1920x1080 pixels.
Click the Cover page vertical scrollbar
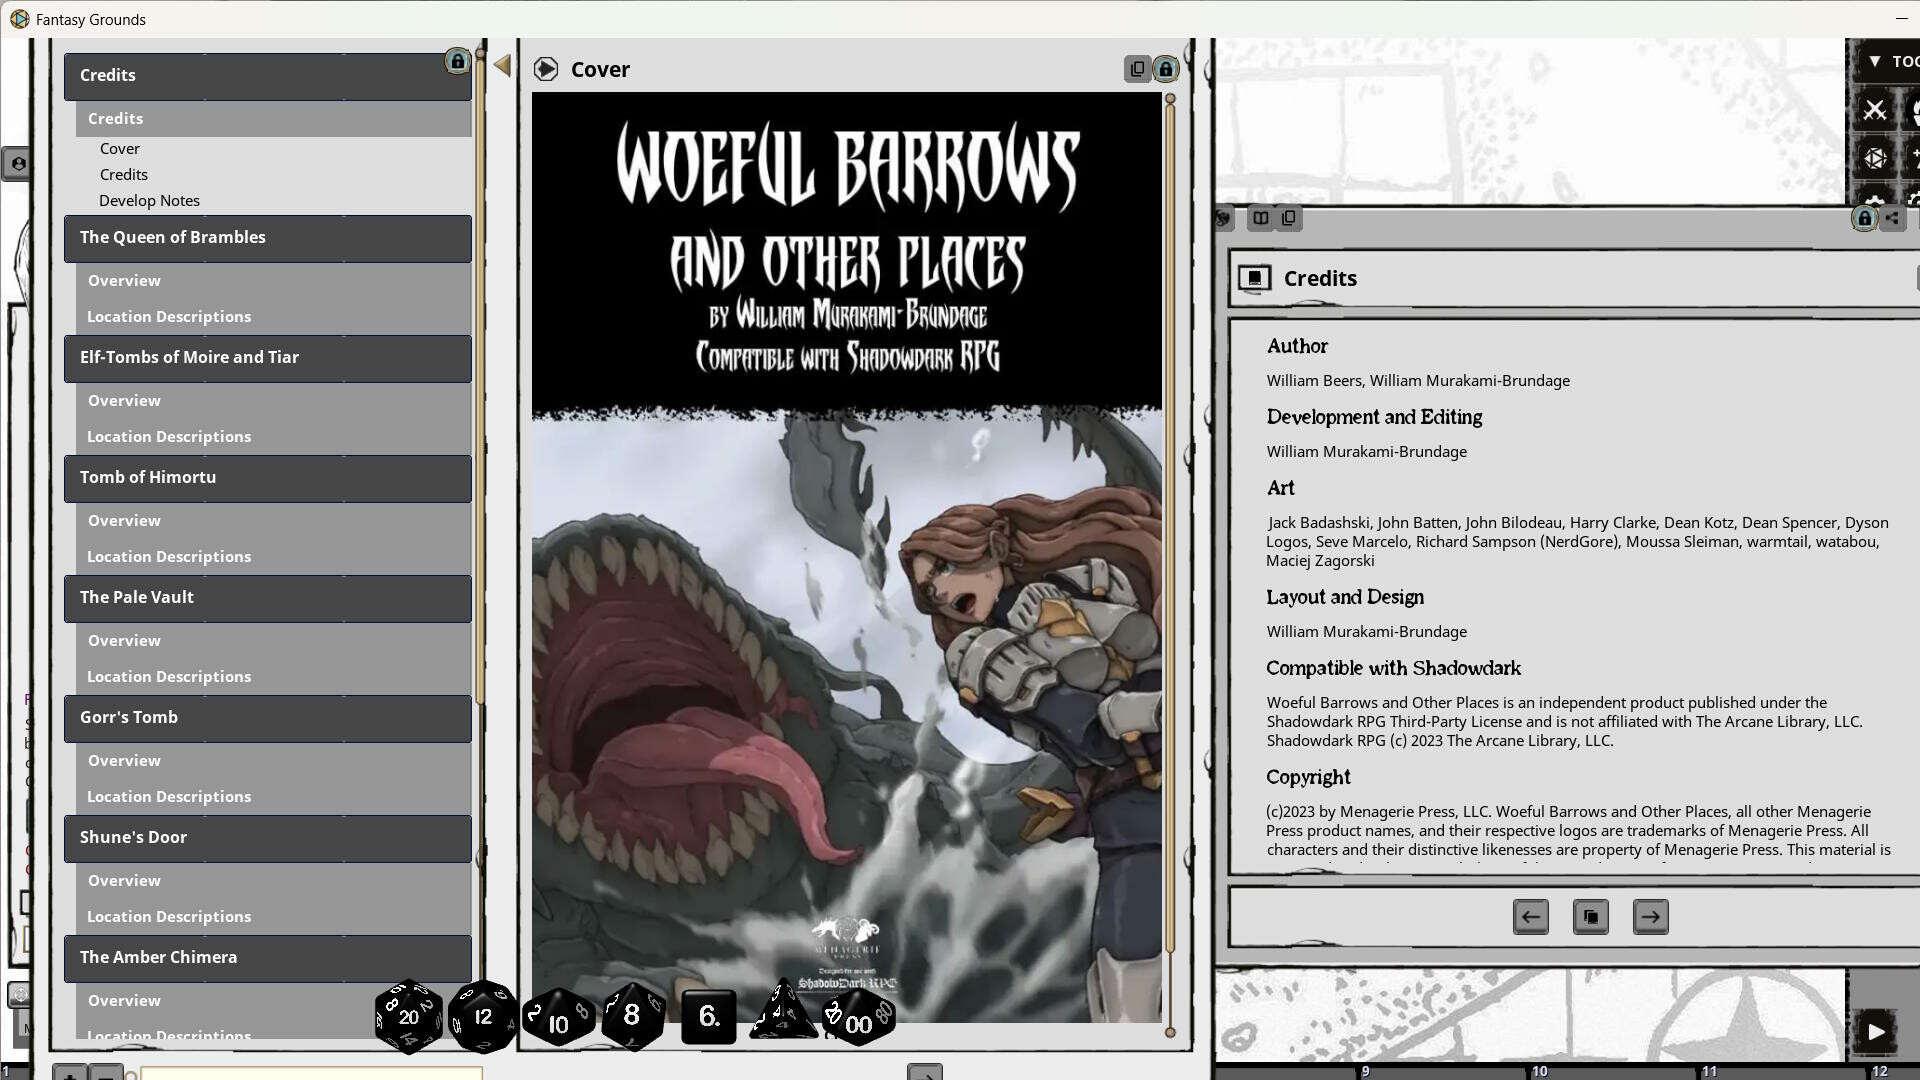(x=1170, y=560)
